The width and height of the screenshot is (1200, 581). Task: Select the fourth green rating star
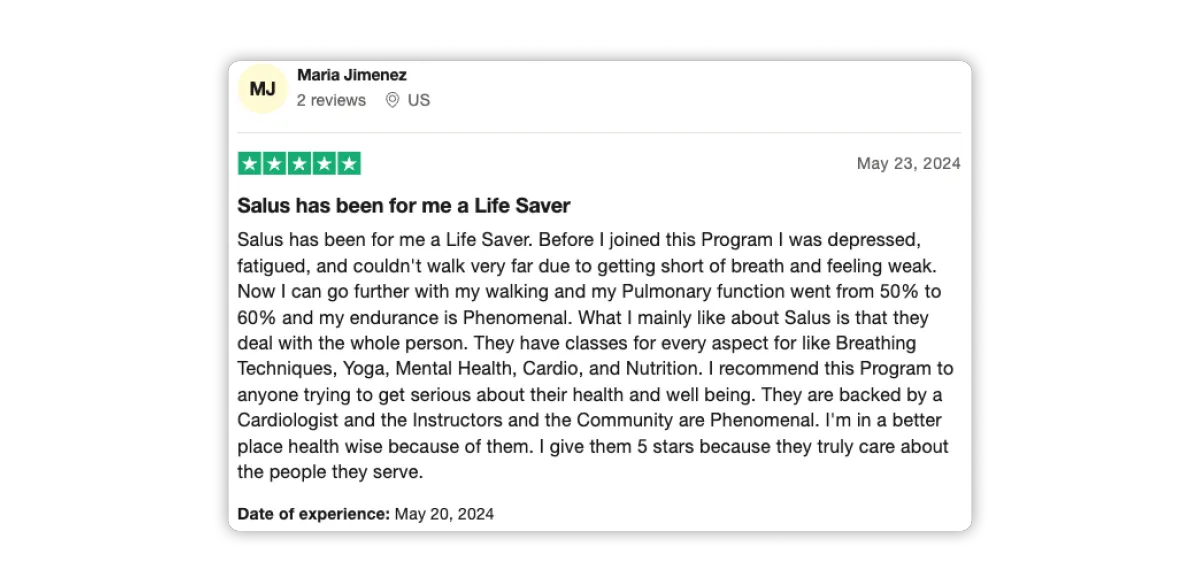pyautogui.click(x=324, y=164)
